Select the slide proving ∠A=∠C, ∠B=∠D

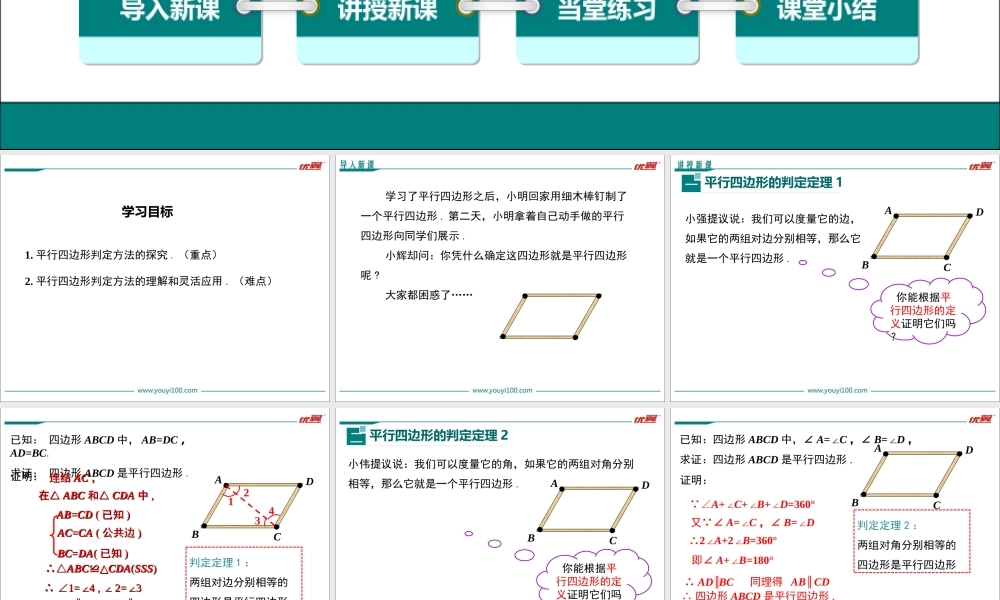[x=835, y=504]
